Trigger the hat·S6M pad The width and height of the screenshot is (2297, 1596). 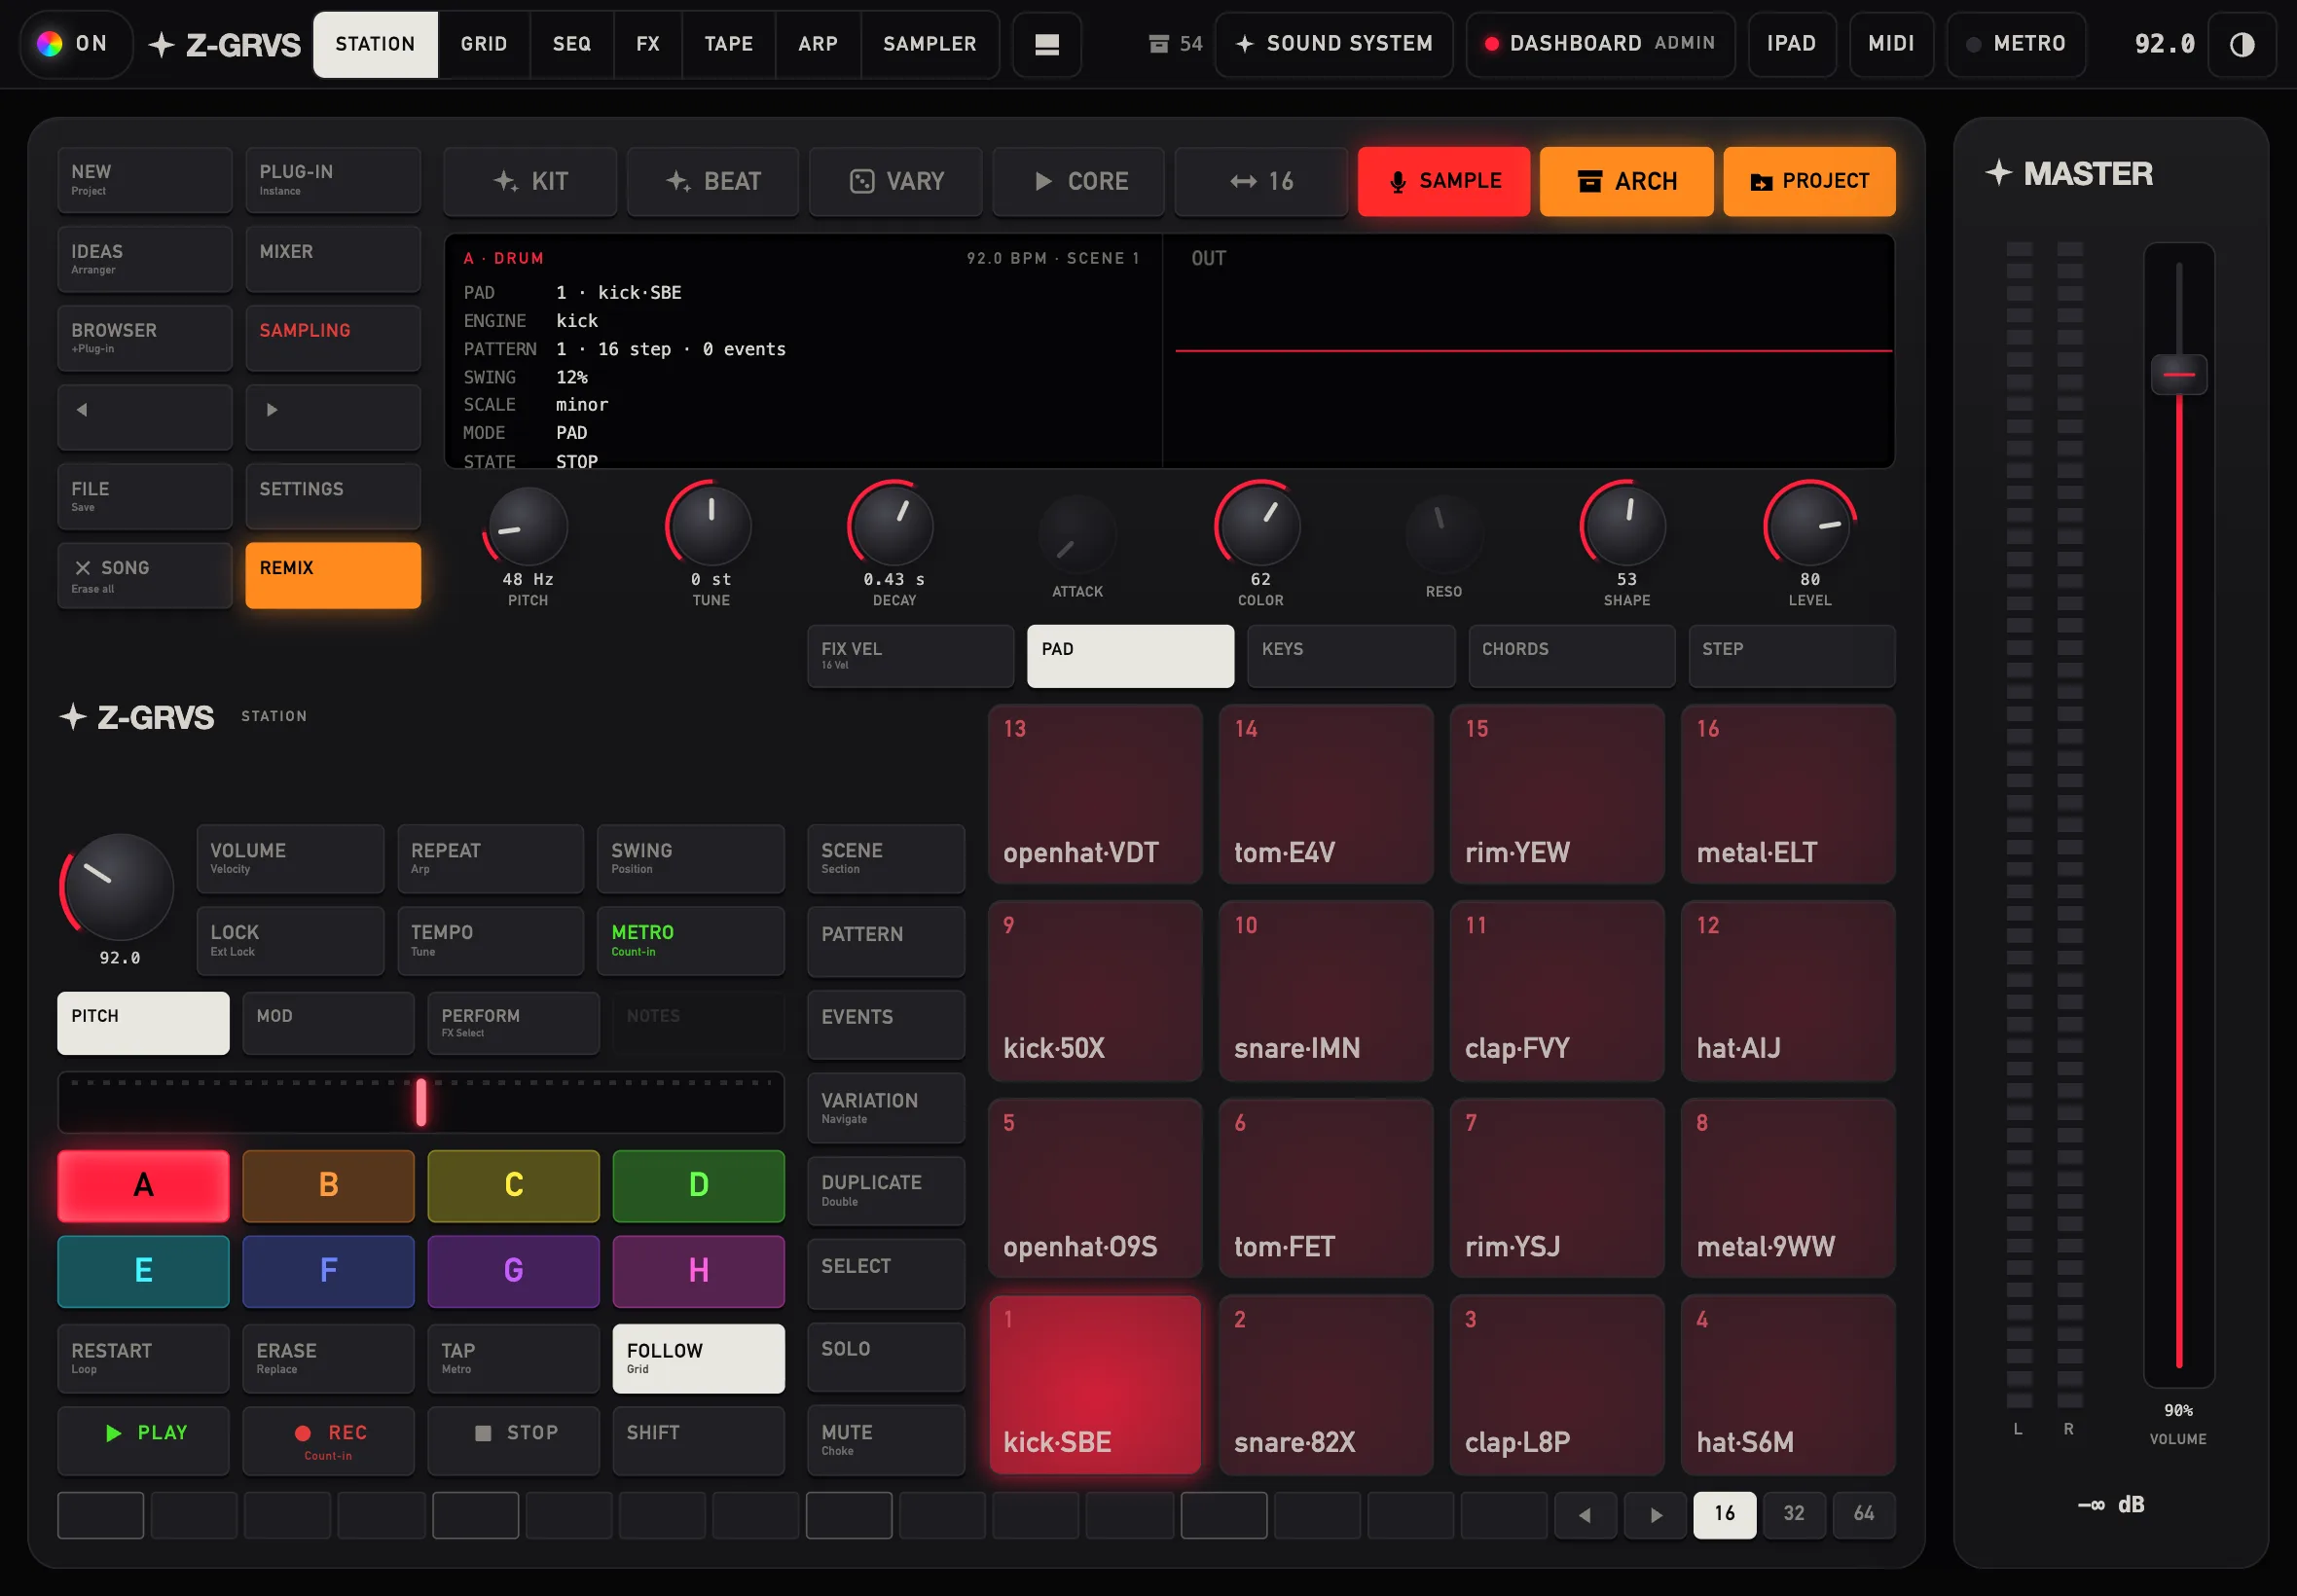click(1787, 1385)
